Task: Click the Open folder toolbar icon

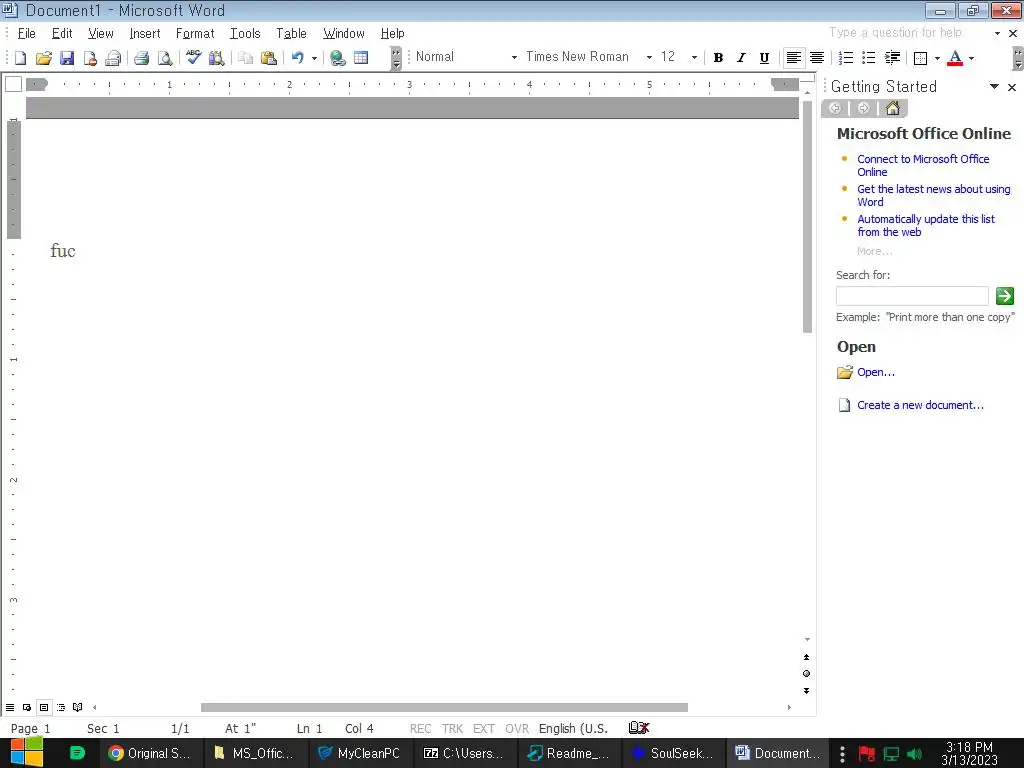Action: point(44,58)
